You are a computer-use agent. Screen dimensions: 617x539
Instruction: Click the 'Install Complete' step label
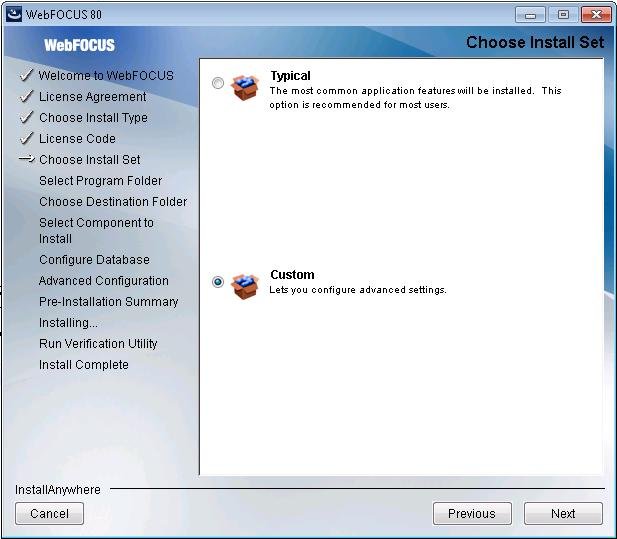coord(83,365)
